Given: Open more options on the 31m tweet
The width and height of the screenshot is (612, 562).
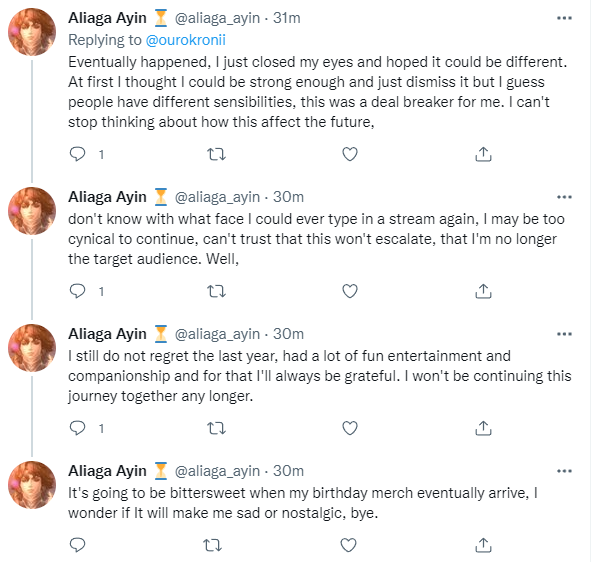Looking at the screenshot, I should [x=564, y=18].
